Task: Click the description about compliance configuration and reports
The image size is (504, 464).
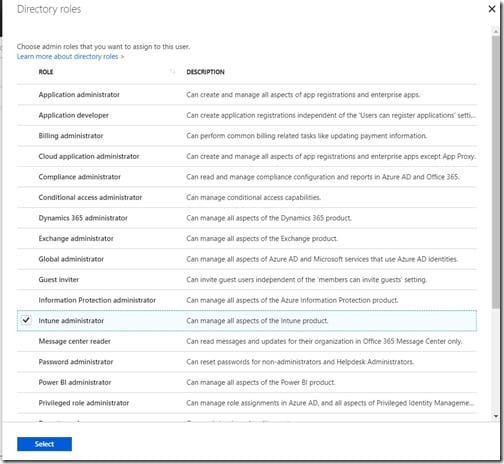Action: point(323,177)
